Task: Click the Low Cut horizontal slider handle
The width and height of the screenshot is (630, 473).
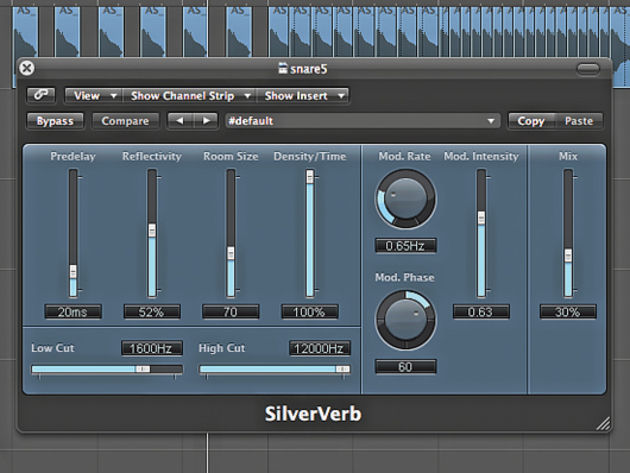Action: click(142, 369)
